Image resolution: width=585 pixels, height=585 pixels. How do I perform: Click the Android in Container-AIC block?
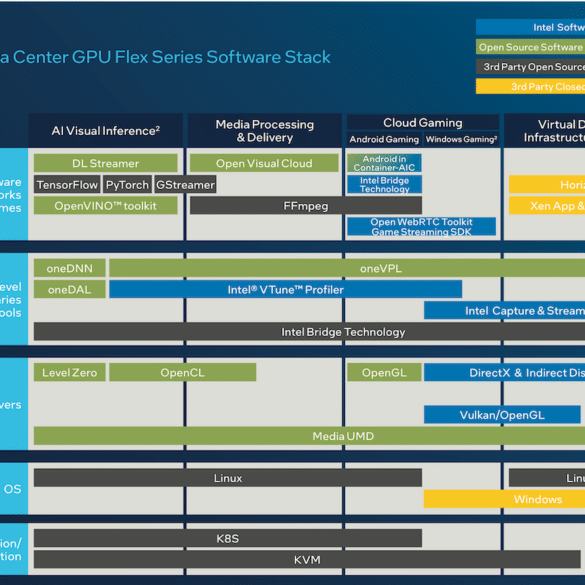coord(384,163)
